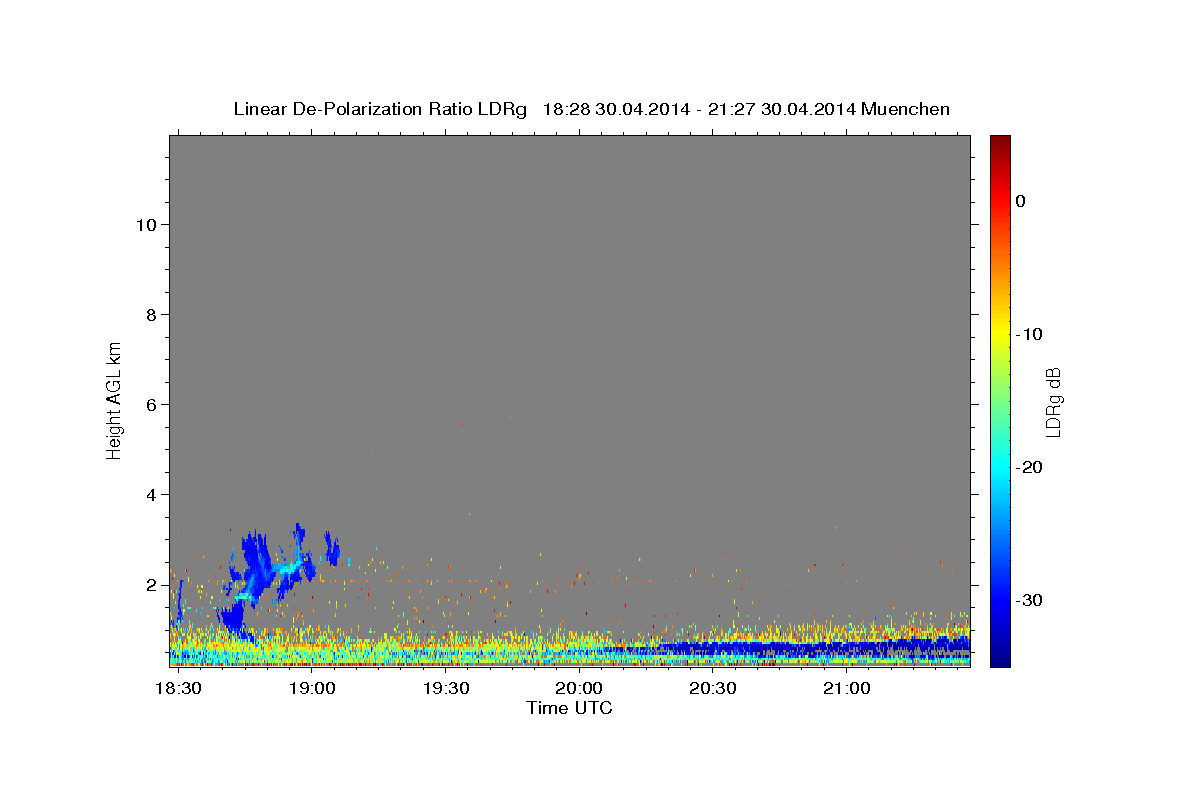Click the height tick label 6
This screenshot has height=800, width=1200.
[149, 405]
